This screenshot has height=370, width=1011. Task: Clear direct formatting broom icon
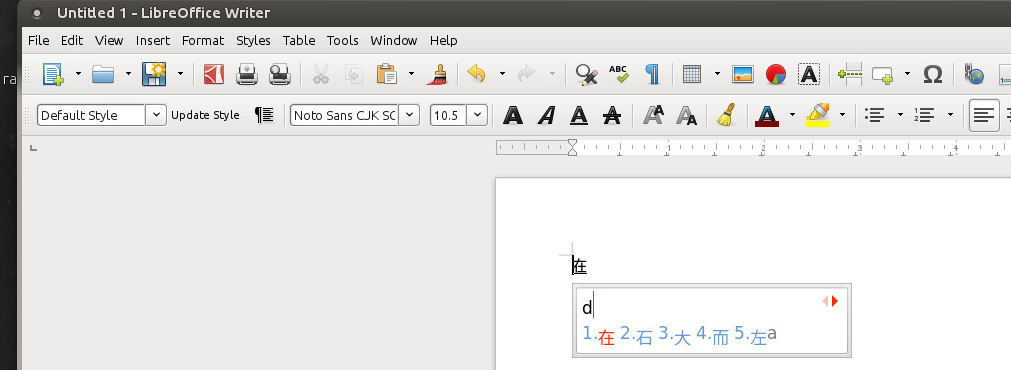726,115
